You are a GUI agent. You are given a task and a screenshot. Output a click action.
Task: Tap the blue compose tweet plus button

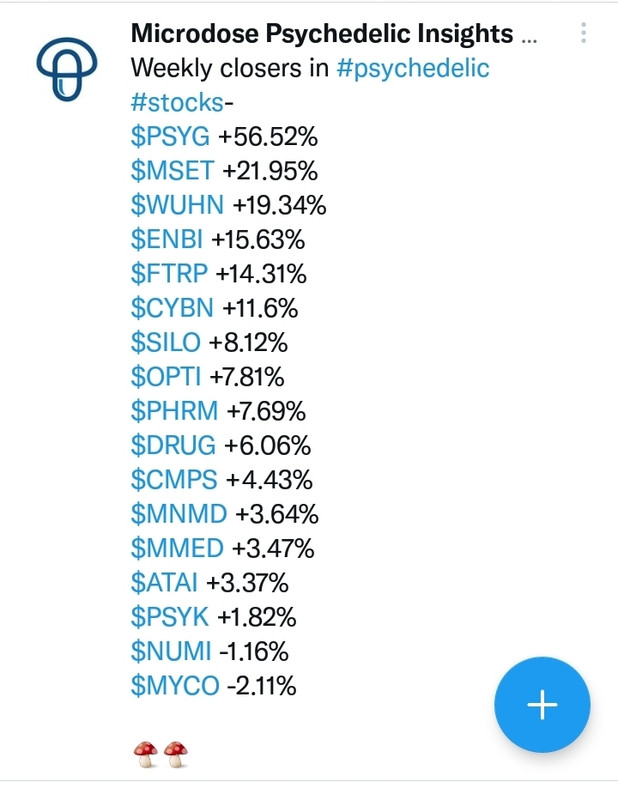click(542, 705)
